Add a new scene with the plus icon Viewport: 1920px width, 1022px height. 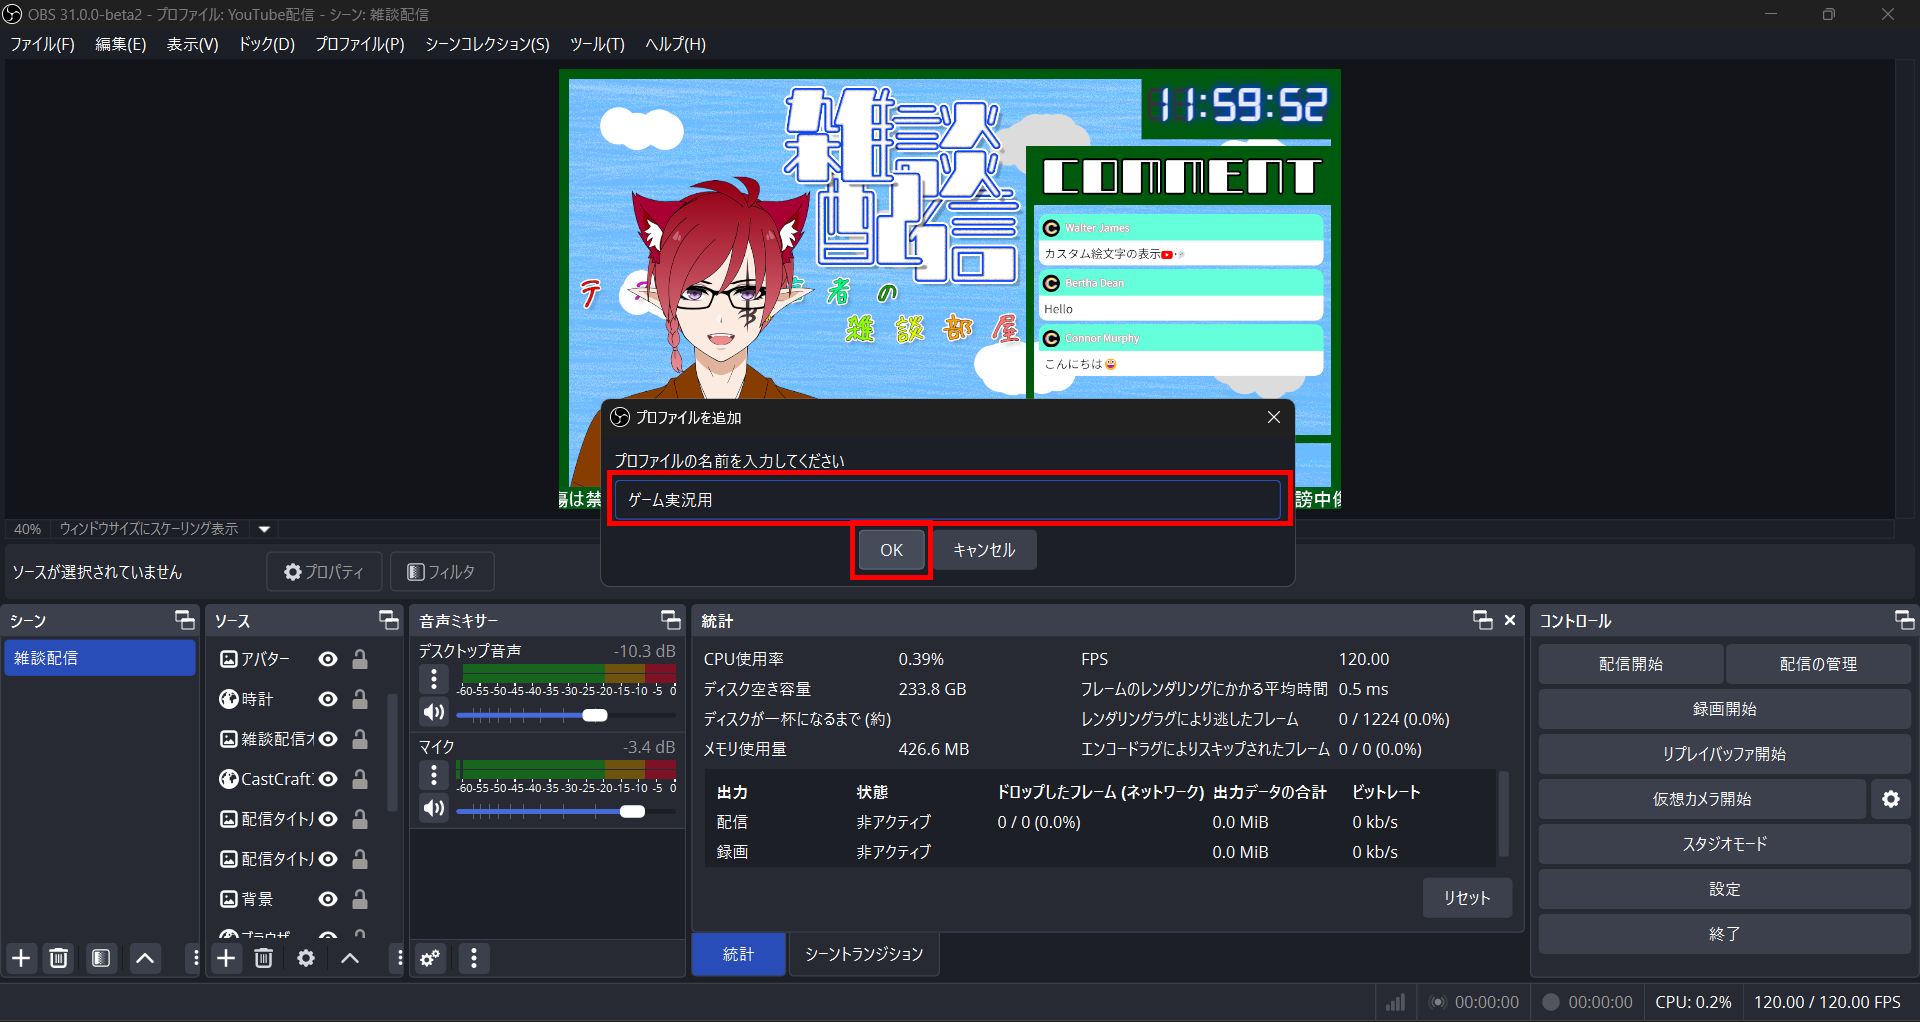pos(21,958)
